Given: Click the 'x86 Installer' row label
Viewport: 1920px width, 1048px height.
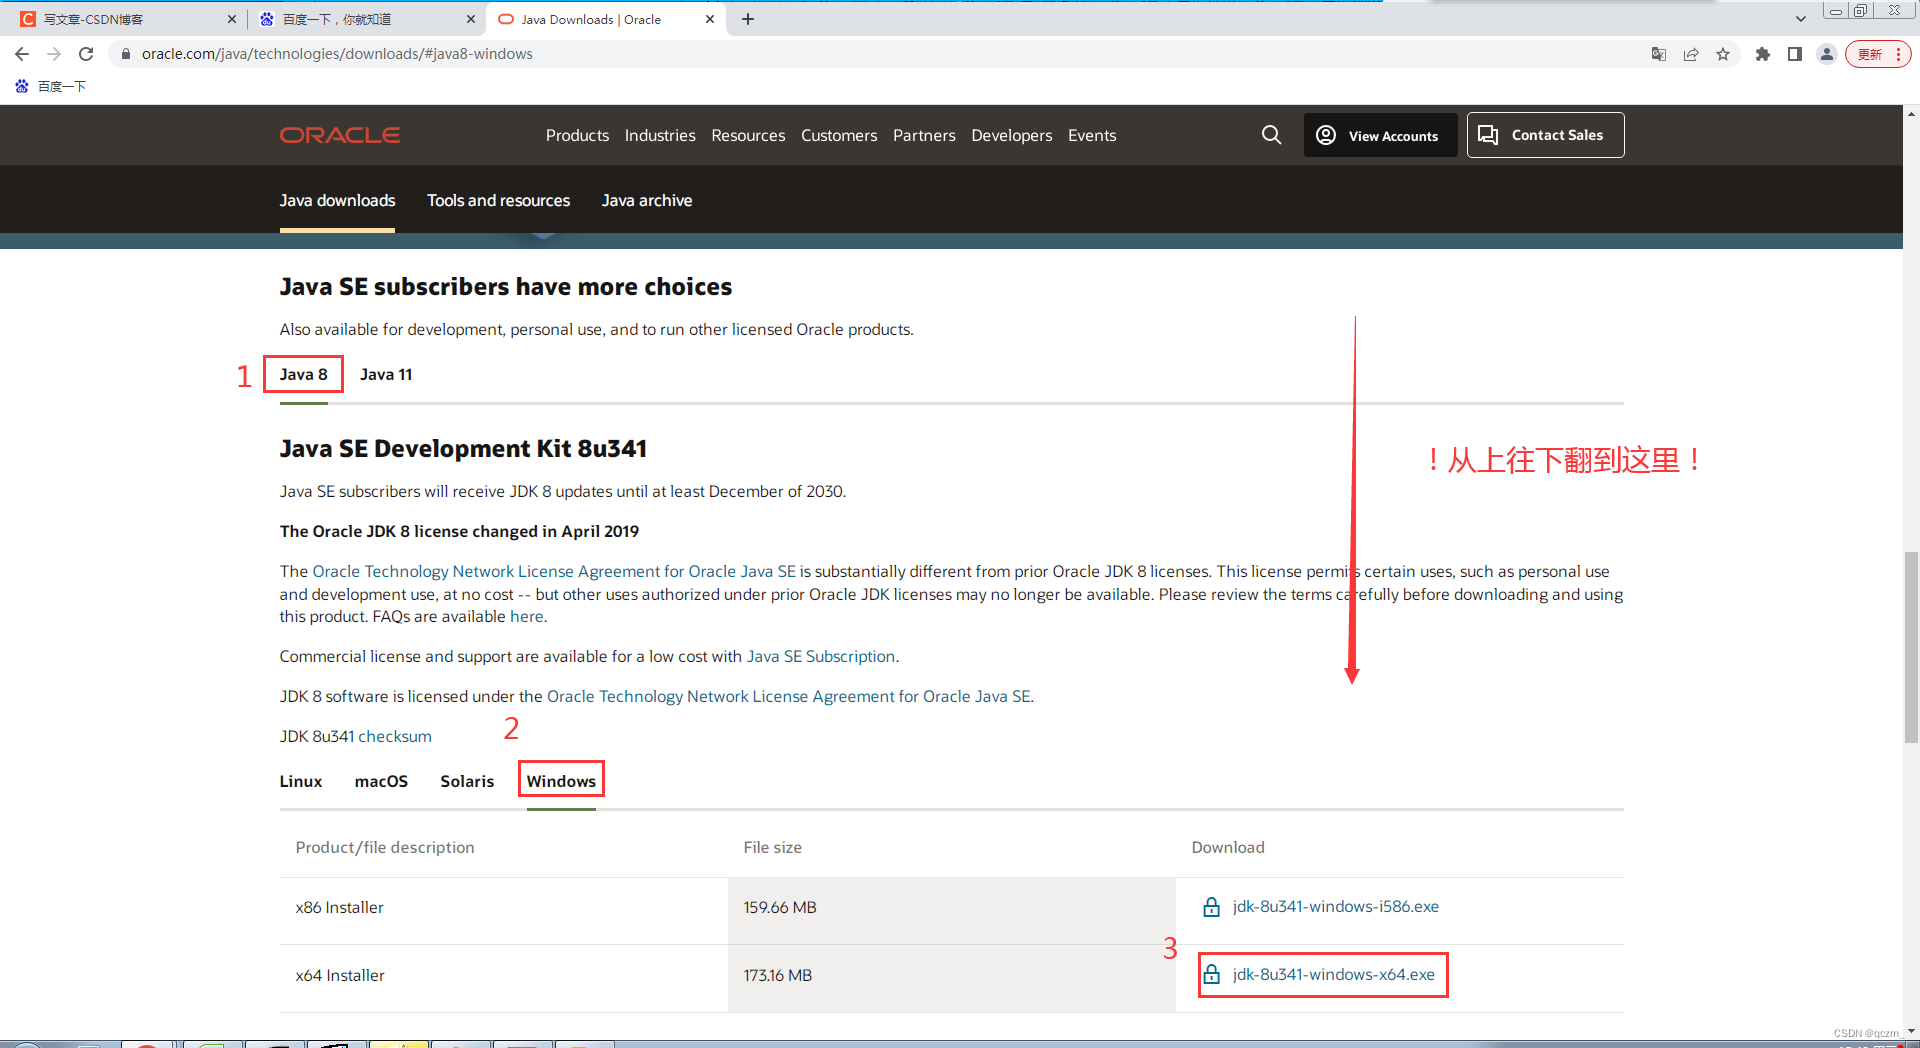Looking at the screenshot, I should [339, 907].
